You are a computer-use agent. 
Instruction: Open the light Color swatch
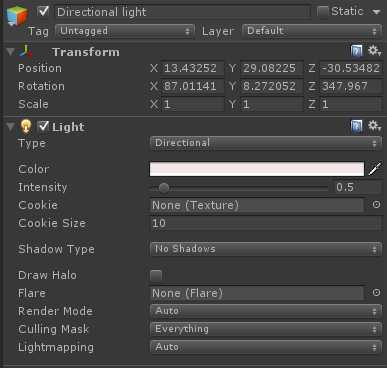(x=257, y=169)
